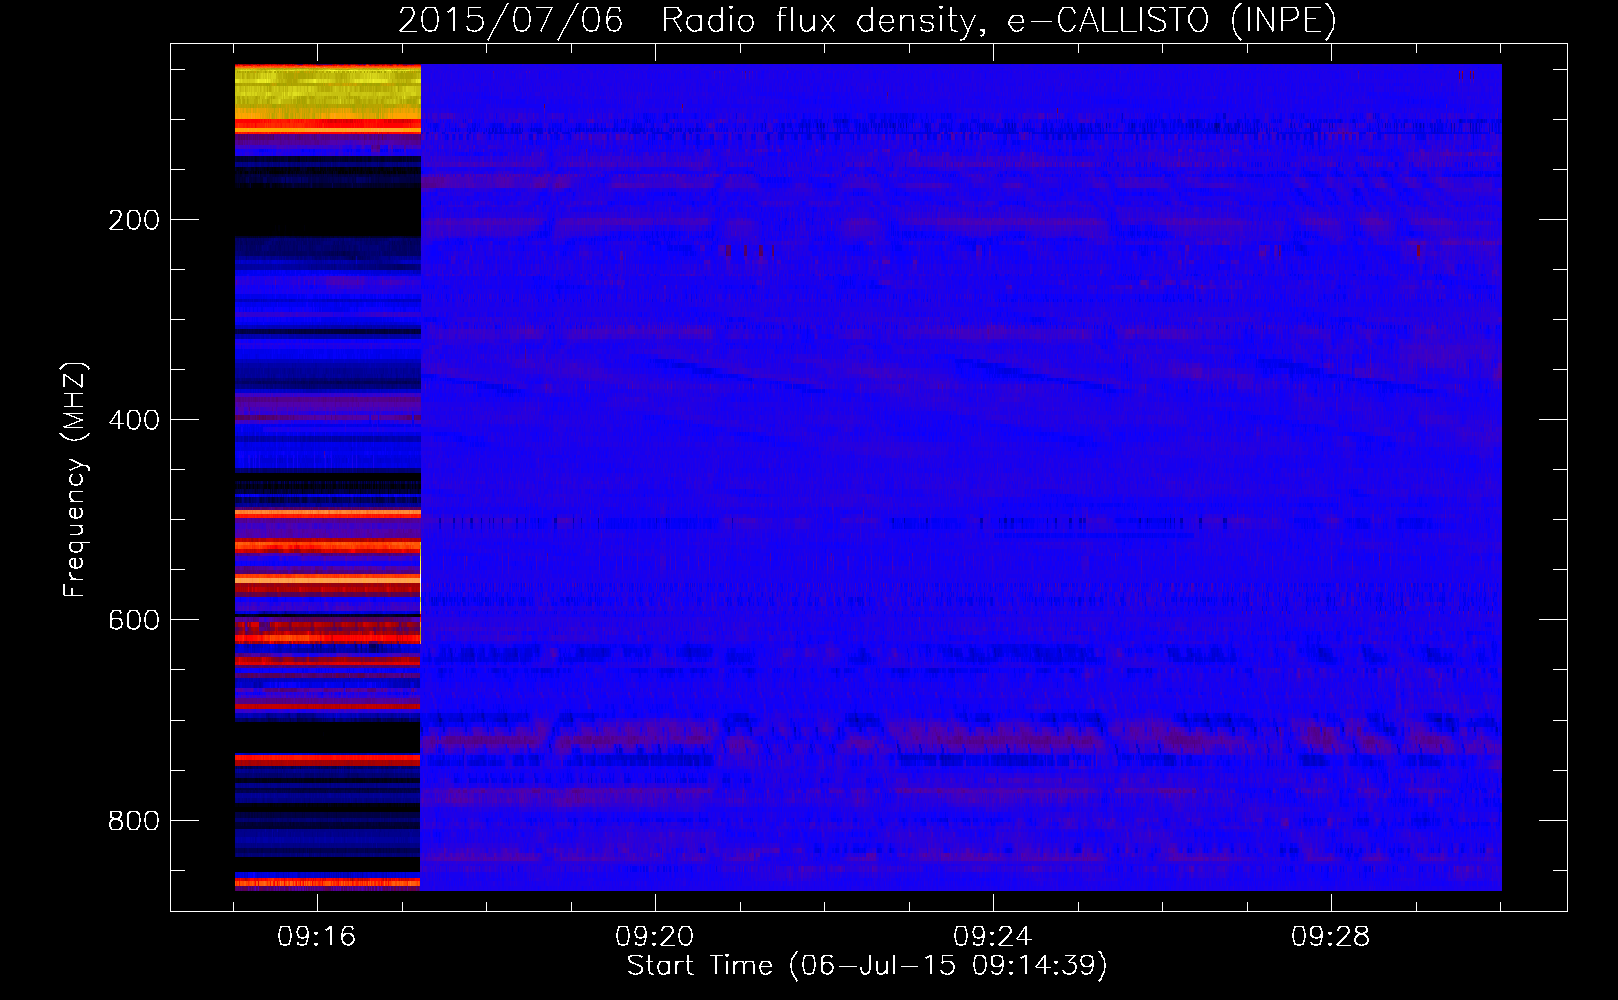Click the 800 frequency tick label

[x=134, y=821]
